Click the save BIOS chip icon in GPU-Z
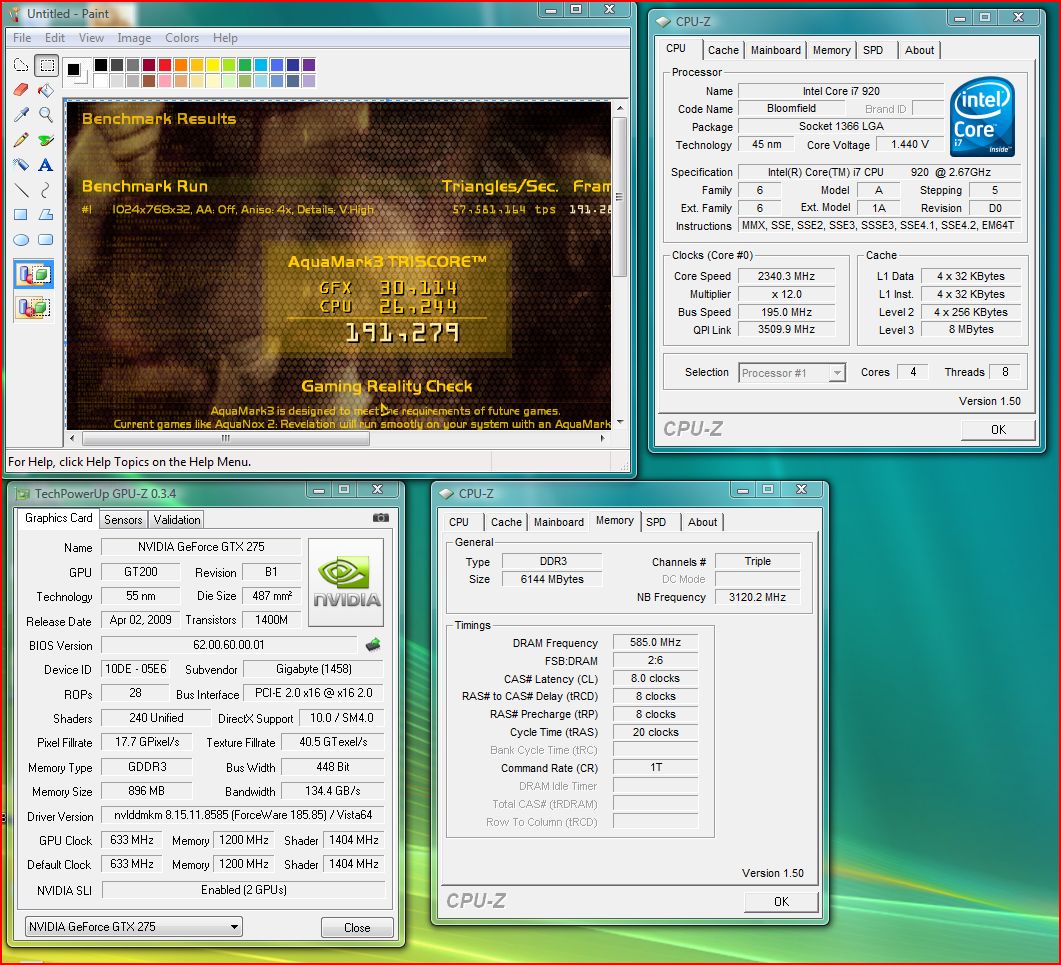 coord(373,644)
